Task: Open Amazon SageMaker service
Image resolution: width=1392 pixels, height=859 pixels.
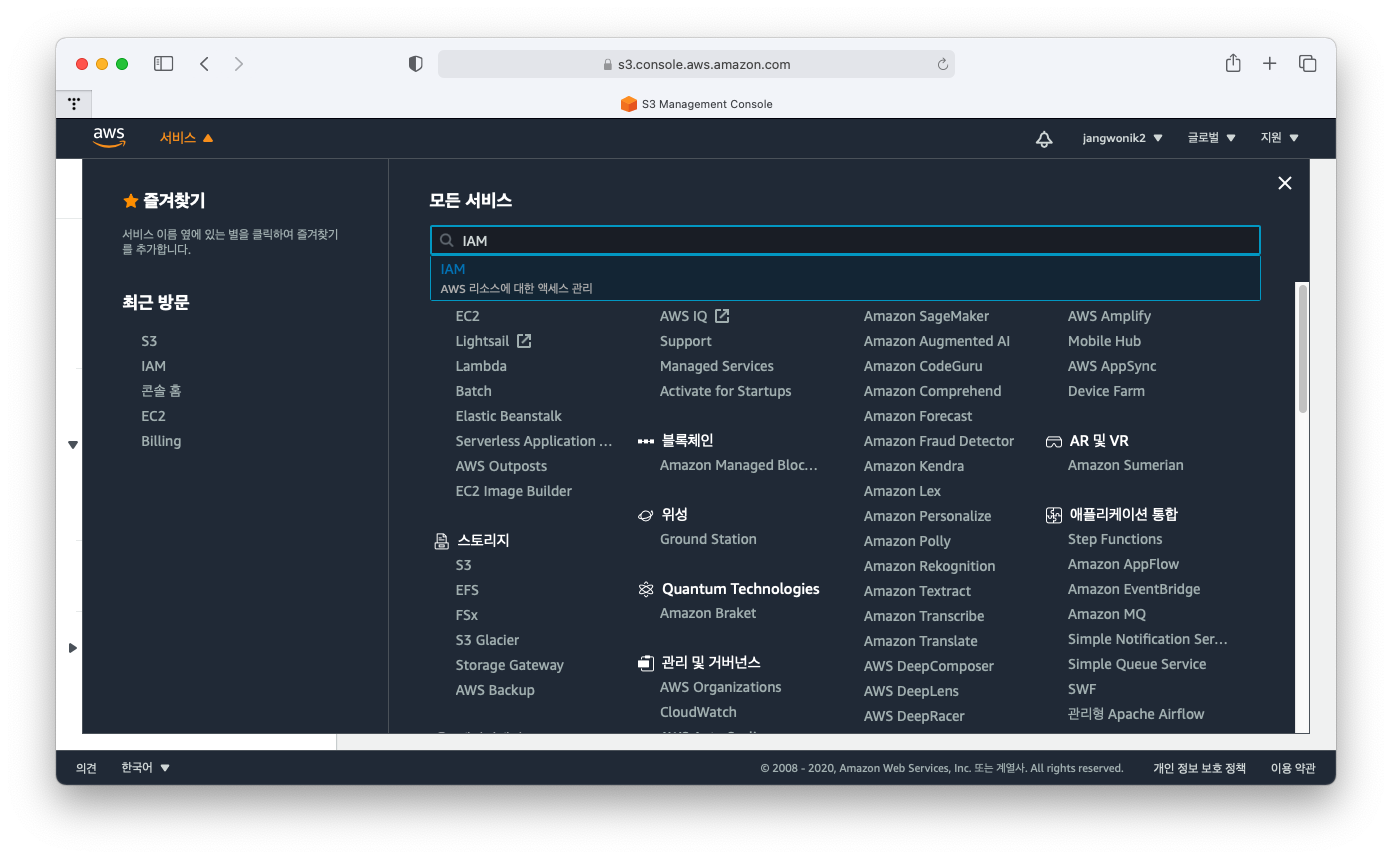Action: coord(926,316)
